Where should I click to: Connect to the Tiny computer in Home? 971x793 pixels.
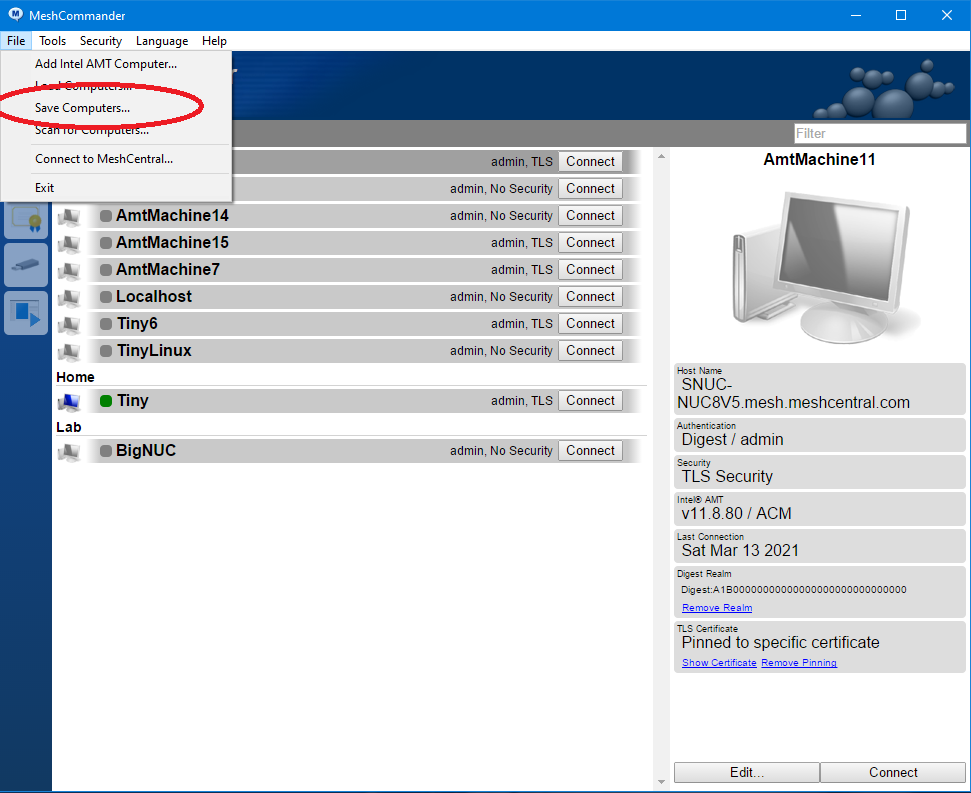click(x=590, y=401)
